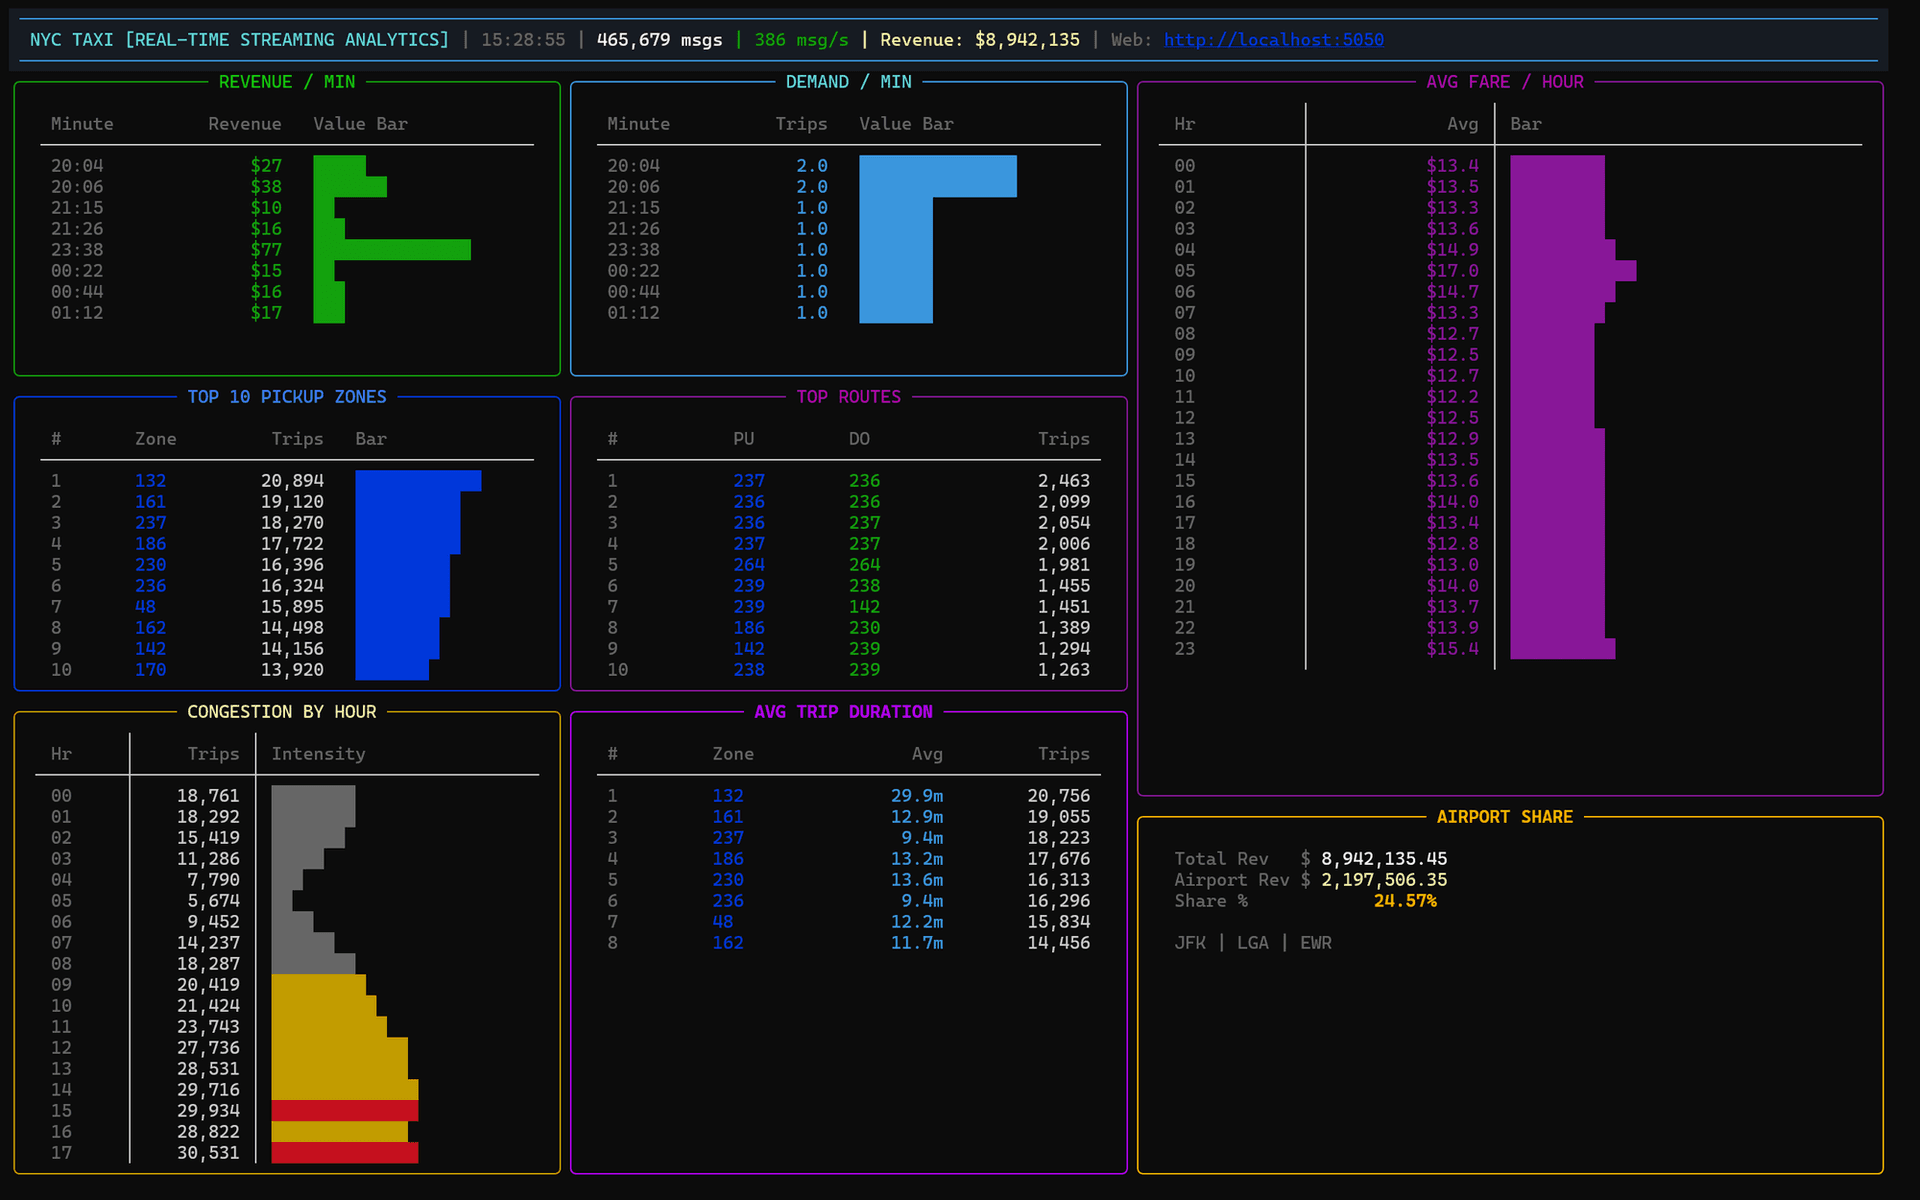Click the AIRPORT SHARE panel title

click(x=1505, y=817)
